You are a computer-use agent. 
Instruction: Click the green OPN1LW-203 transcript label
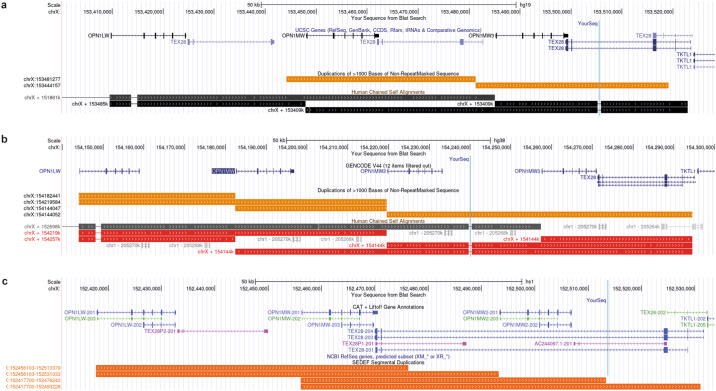point(80,318)
